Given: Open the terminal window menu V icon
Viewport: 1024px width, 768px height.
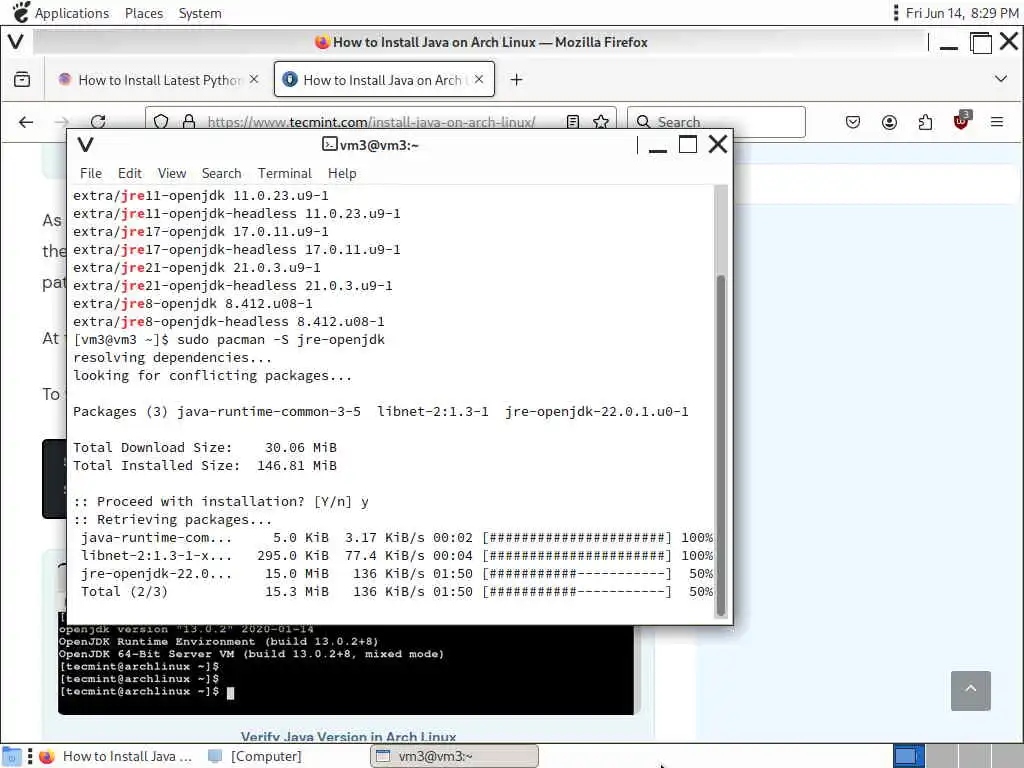Looking at the screenshot, I should tap(86, 144).
